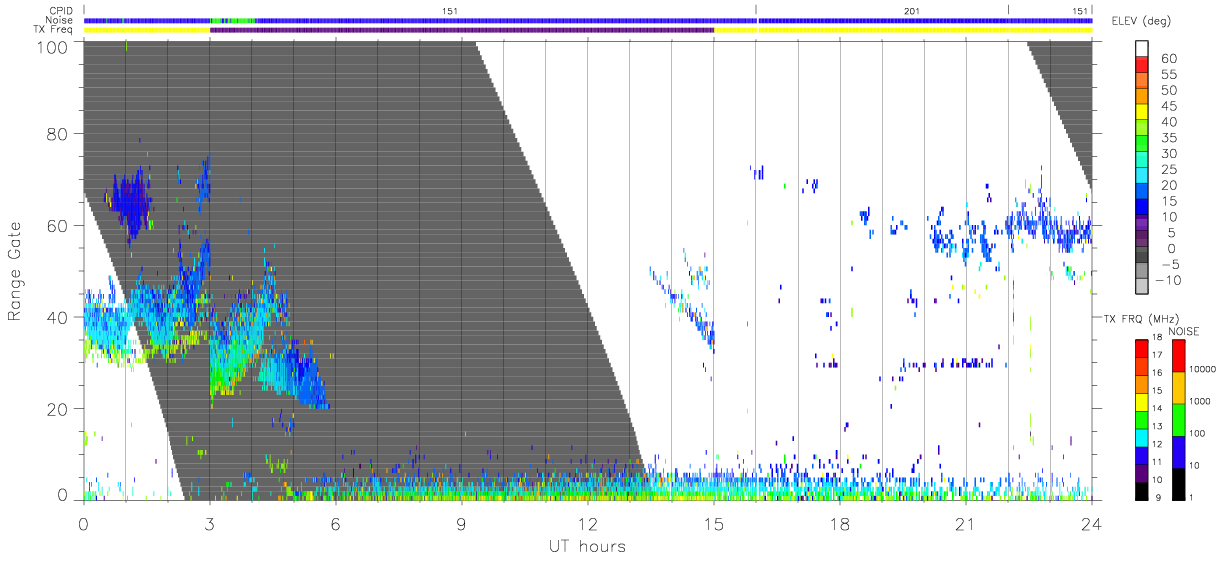Screen dimensions: 1228x567
Task: Click the '1' label on NOISE legend
Action: [1193, 497]
